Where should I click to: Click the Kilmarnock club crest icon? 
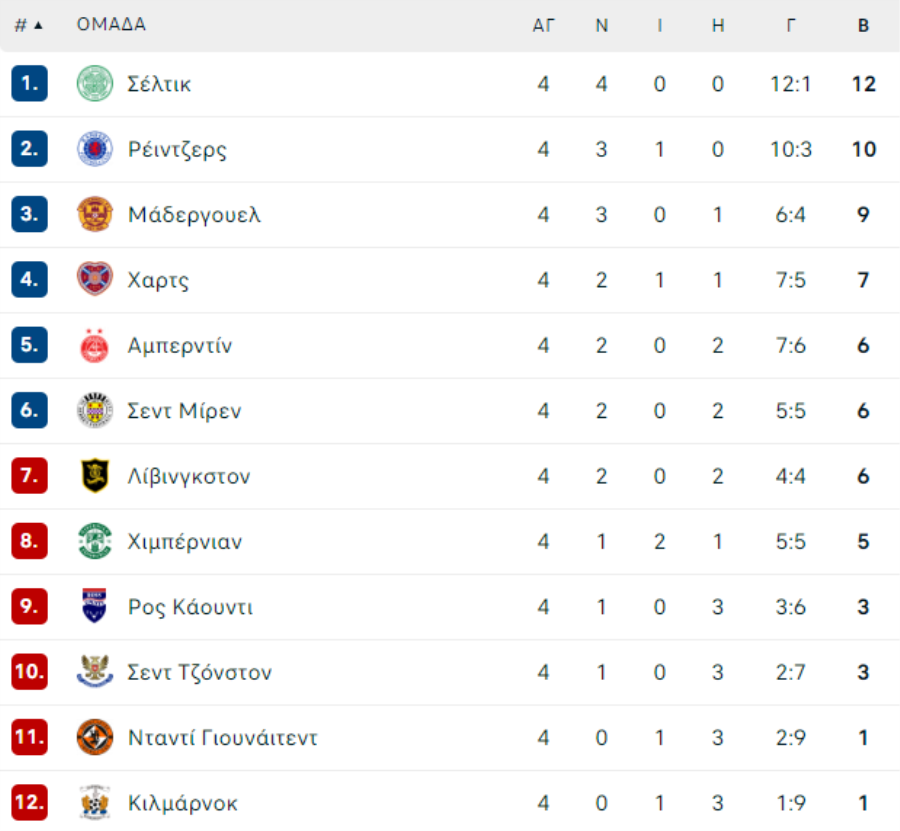[95, 802]
